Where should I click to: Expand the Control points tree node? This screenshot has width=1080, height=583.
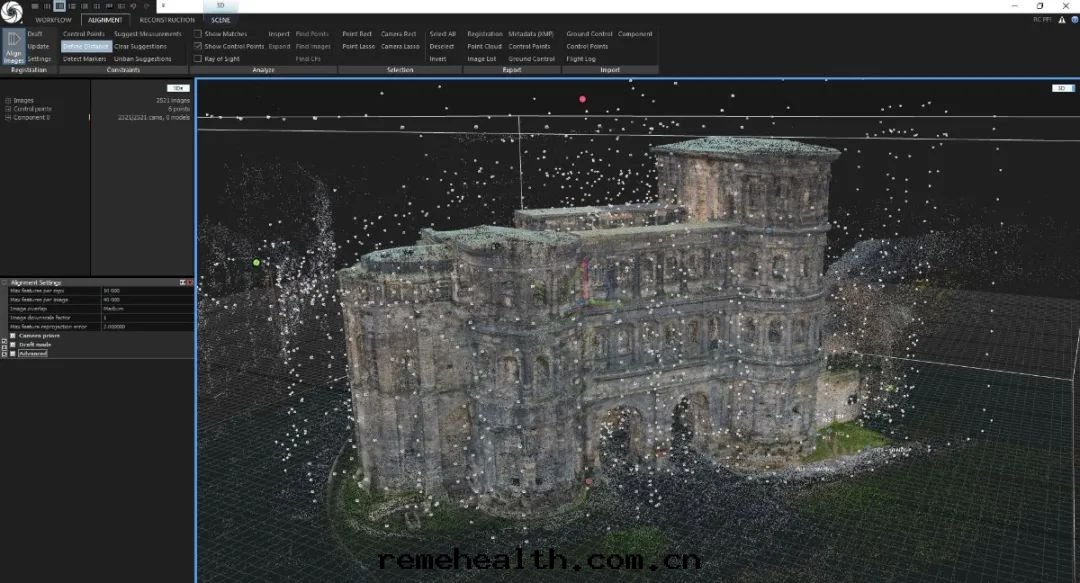pos(7,109)
